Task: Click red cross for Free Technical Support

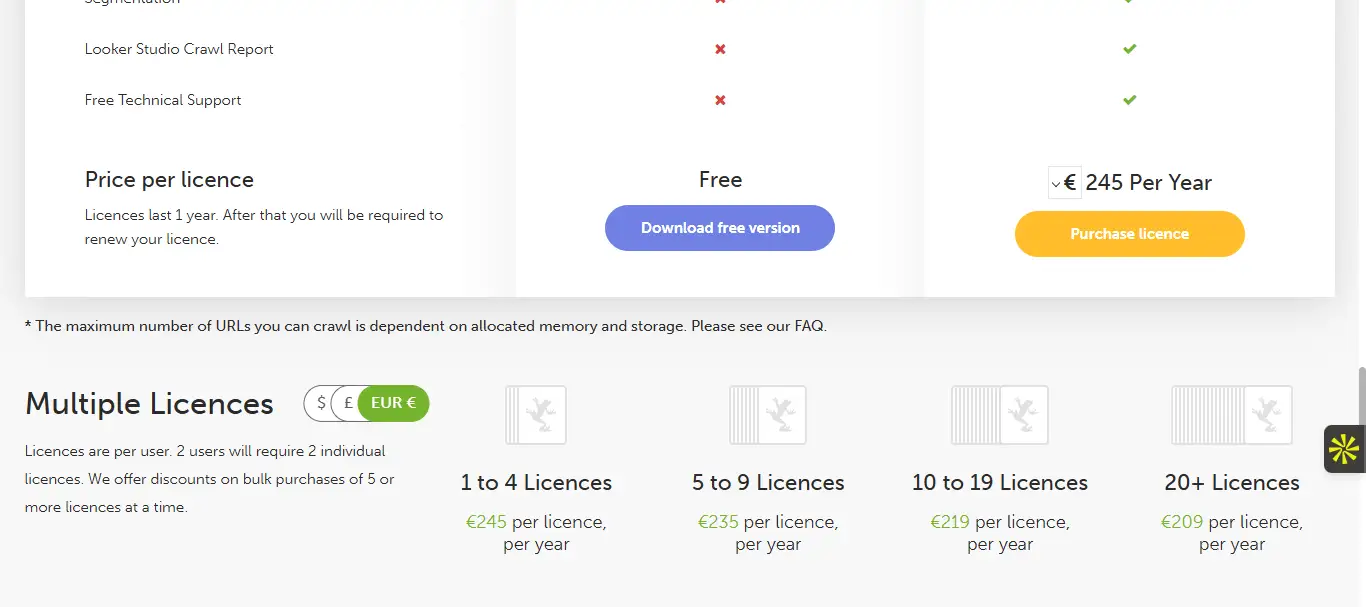Action: click(720, 100)
